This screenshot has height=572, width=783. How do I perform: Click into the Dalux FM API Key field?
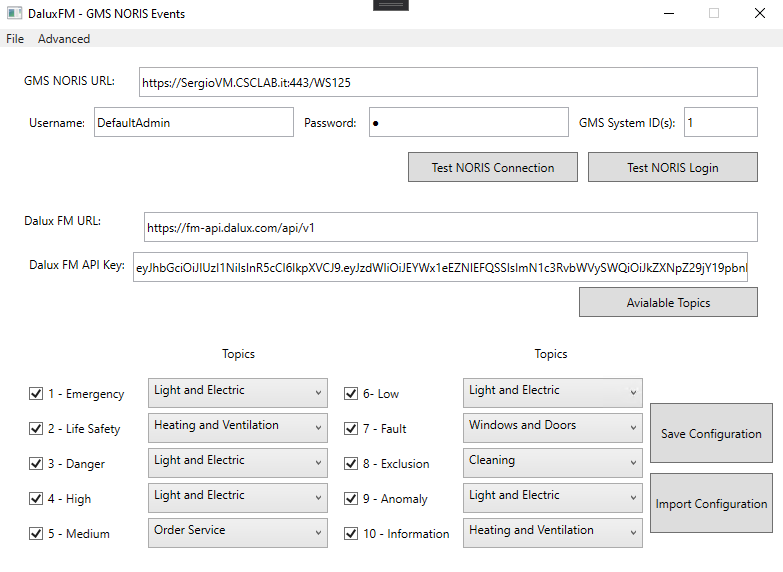[440, 268]
